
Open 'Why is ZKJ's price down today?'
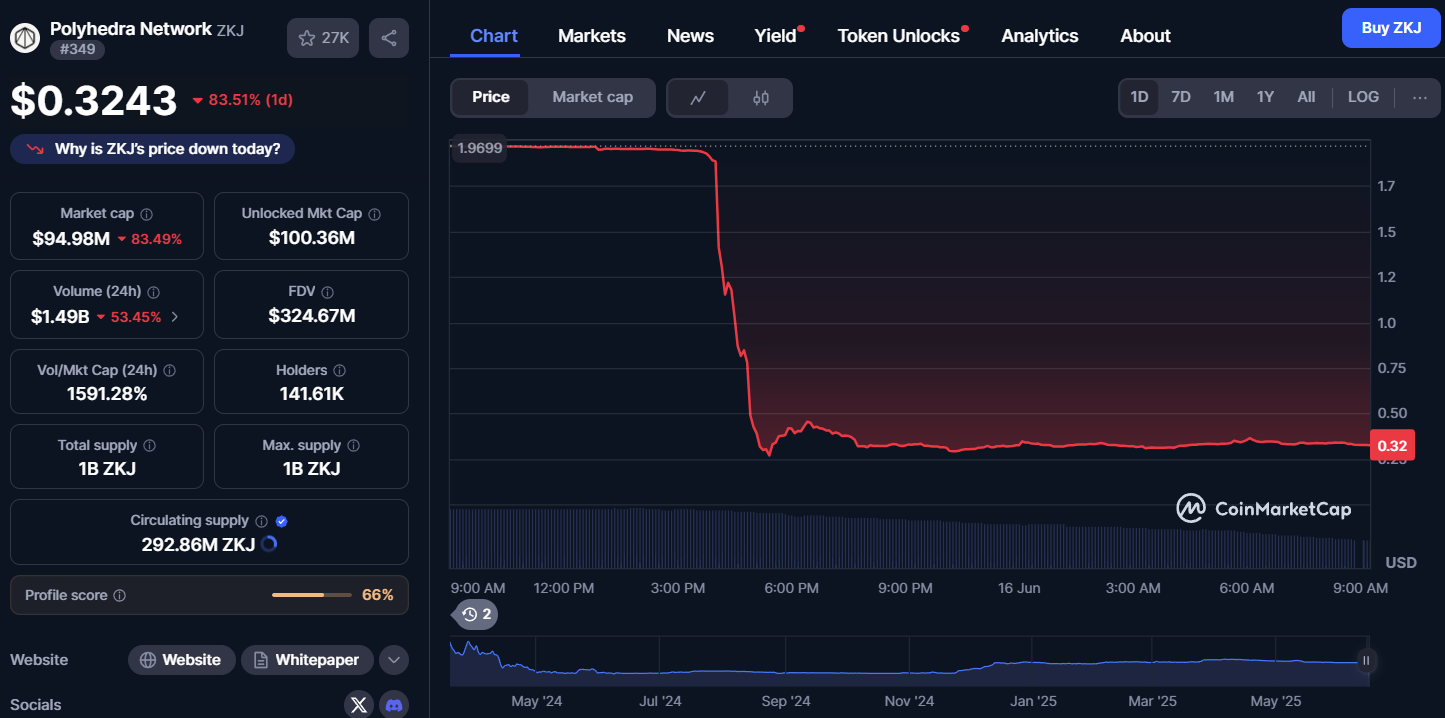point(153,149)
